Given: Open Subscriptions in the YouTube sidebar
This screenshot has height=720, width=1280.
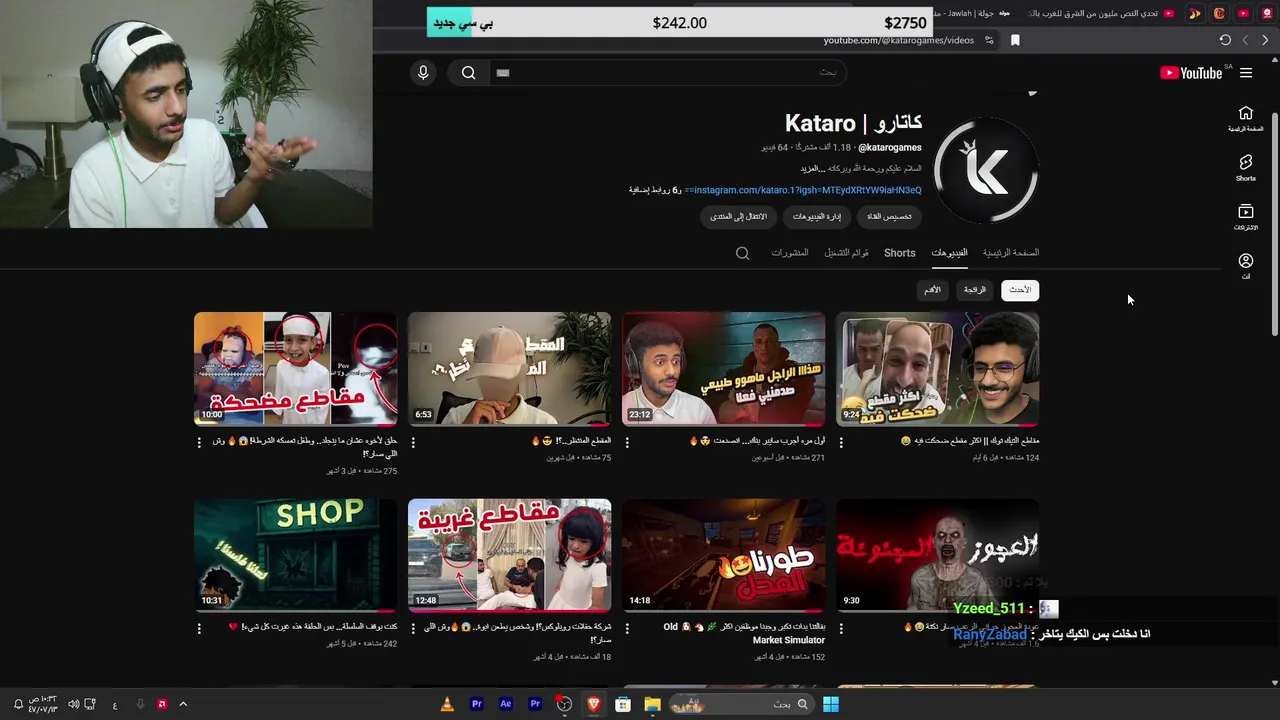Looking at the screenshot, I should [x=1245, y=217].
